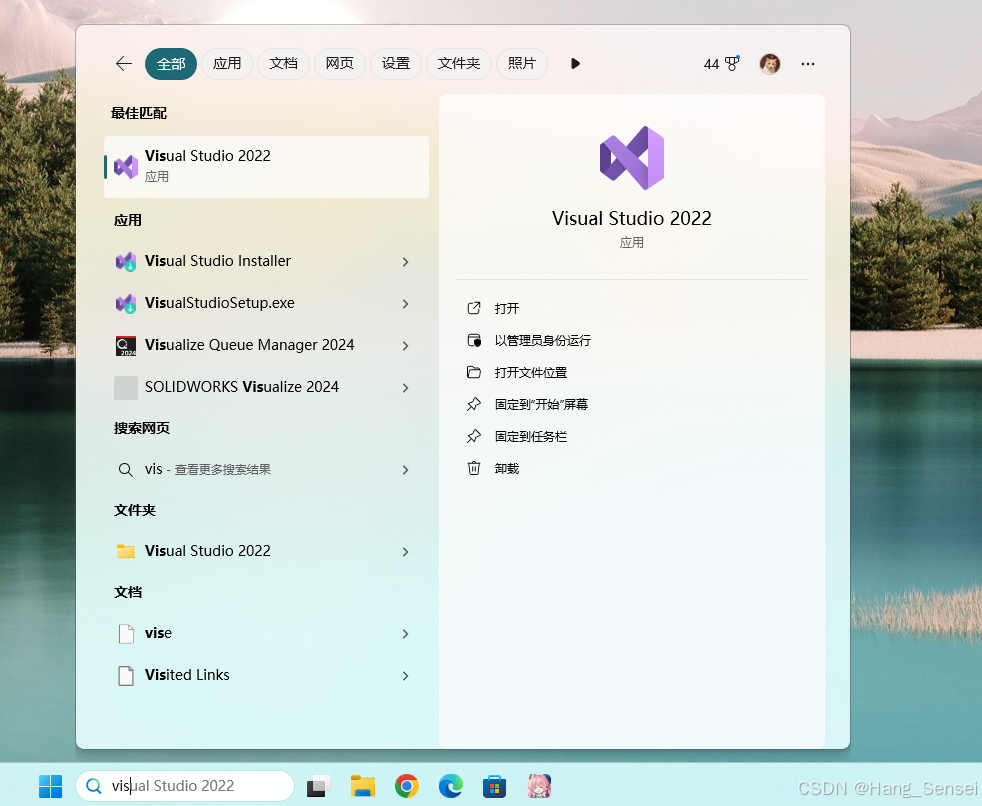This screenshot has height=806, width=982.
Task: Launch Google Chrome from the taskbar
Action: click(406, 786)
